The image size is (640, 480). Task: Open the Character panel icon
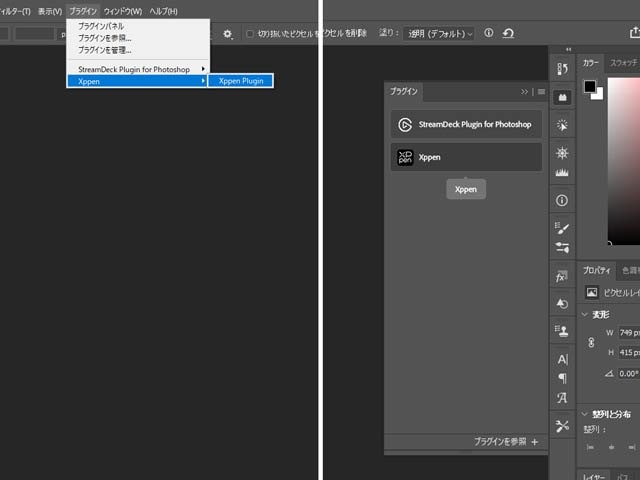tap(562, 359)
